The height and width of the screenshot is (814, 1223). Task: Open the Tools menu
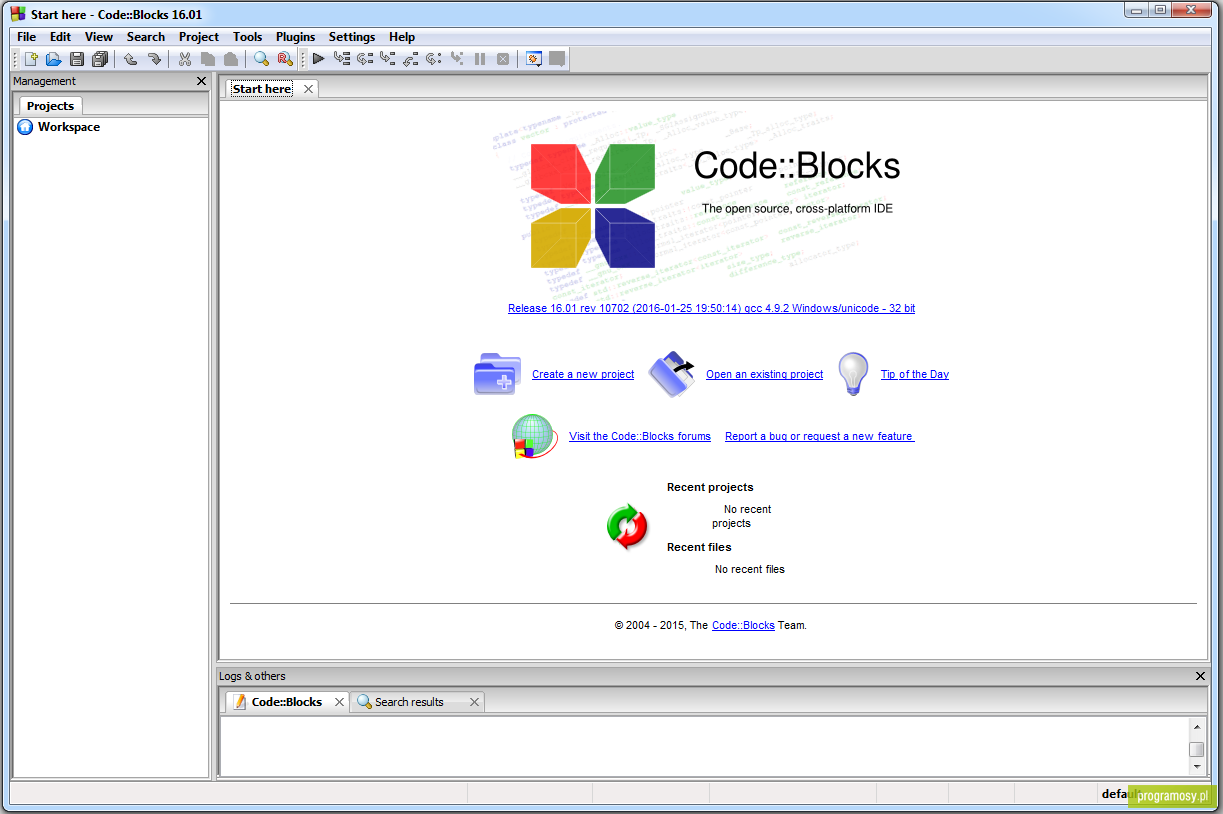[248, 37]
